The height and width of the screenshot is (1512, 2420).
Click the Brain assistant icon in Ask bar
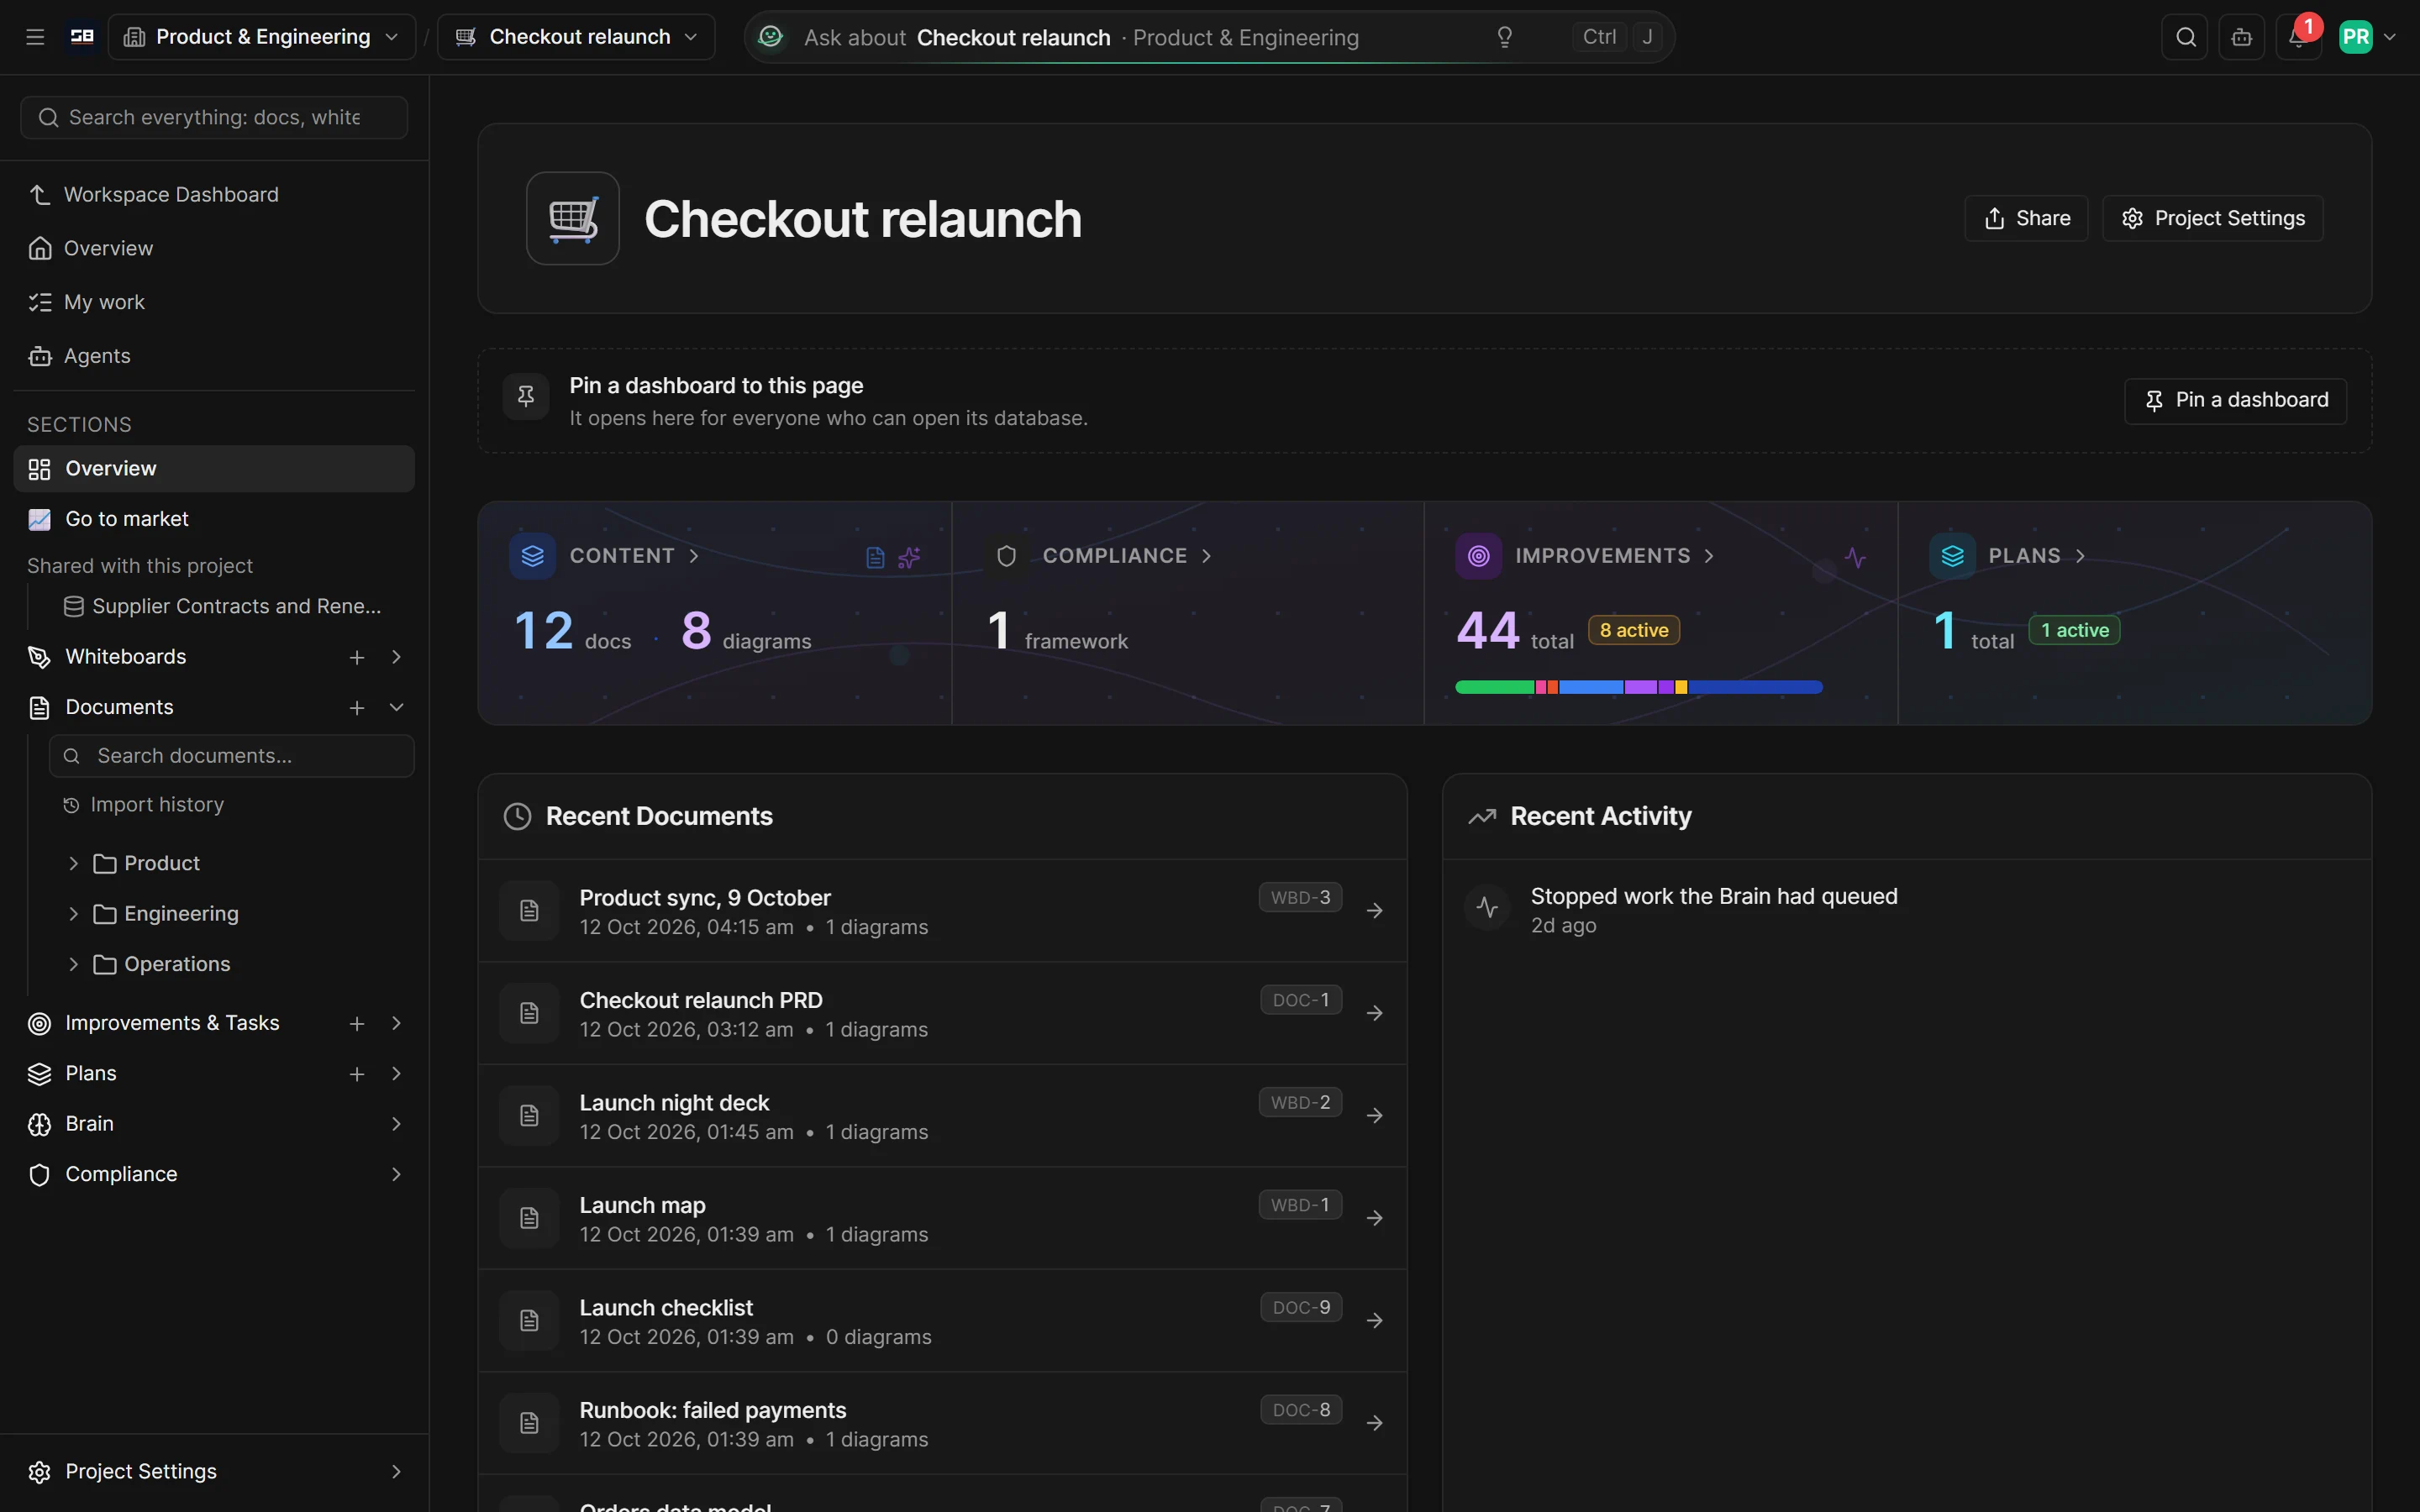(x=770, y=37)
